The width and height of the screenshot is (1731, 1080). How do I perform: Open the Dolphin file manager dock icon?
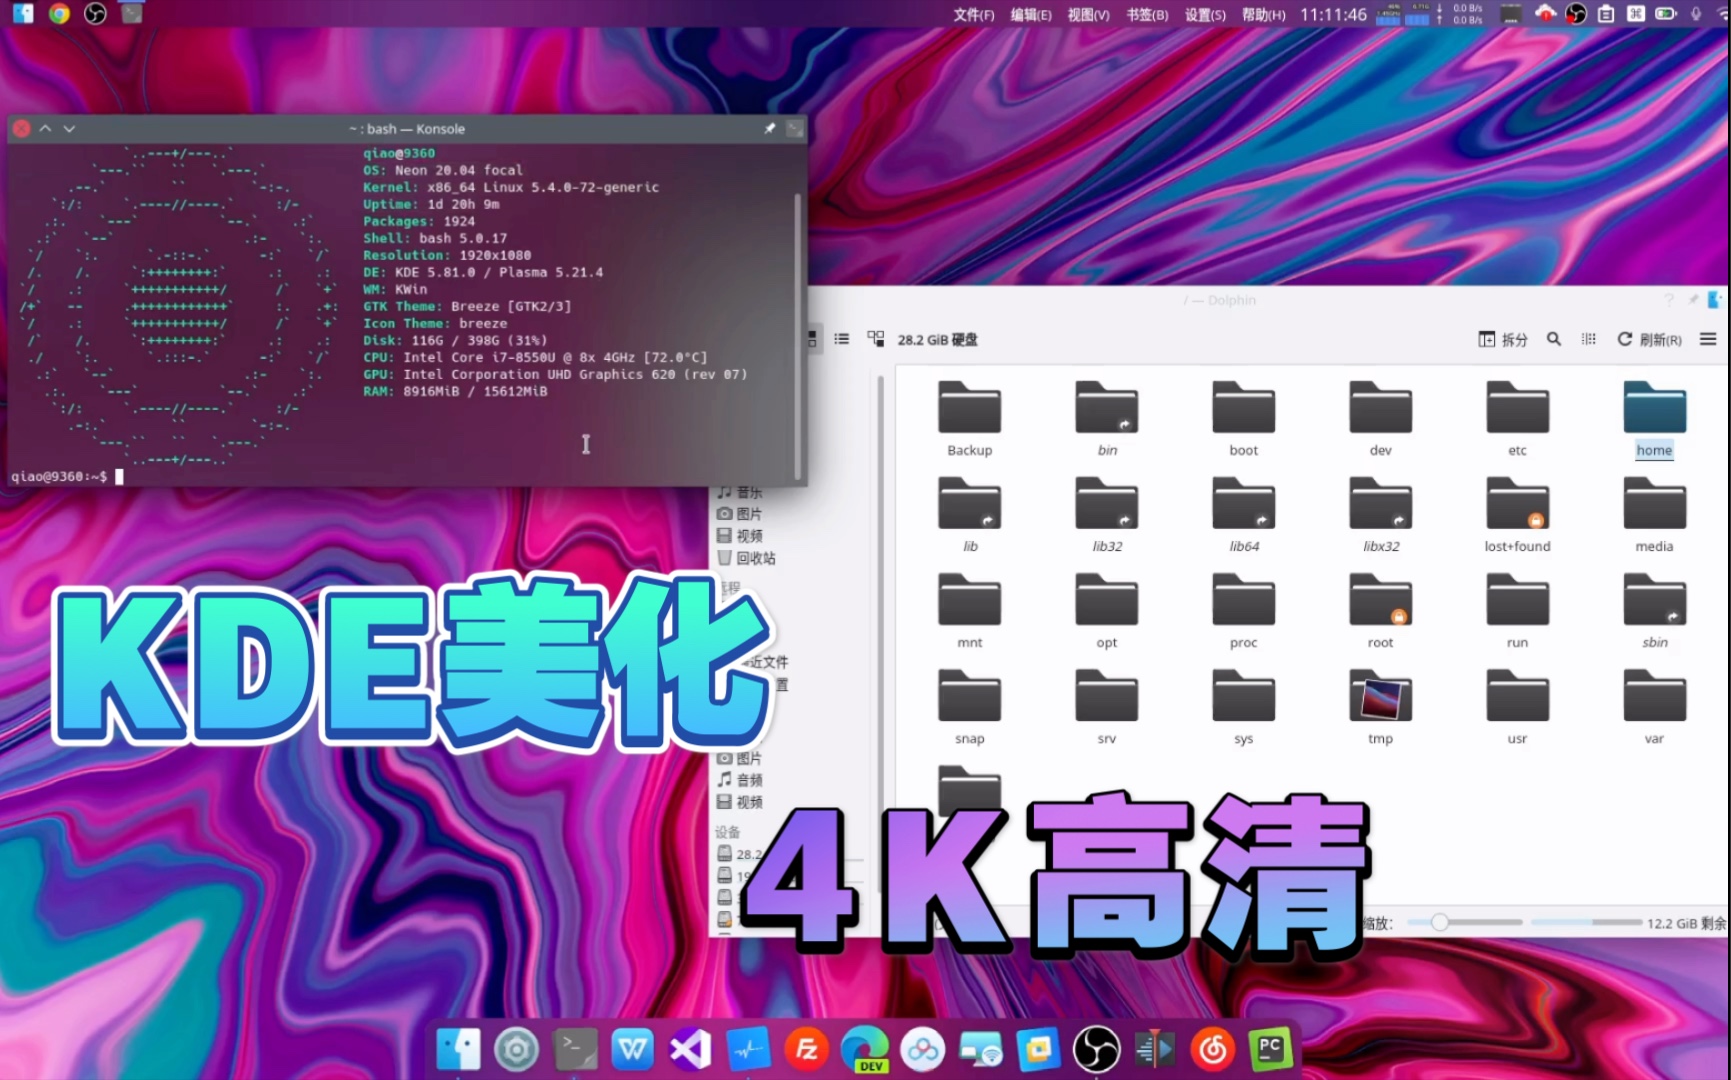459,1049
